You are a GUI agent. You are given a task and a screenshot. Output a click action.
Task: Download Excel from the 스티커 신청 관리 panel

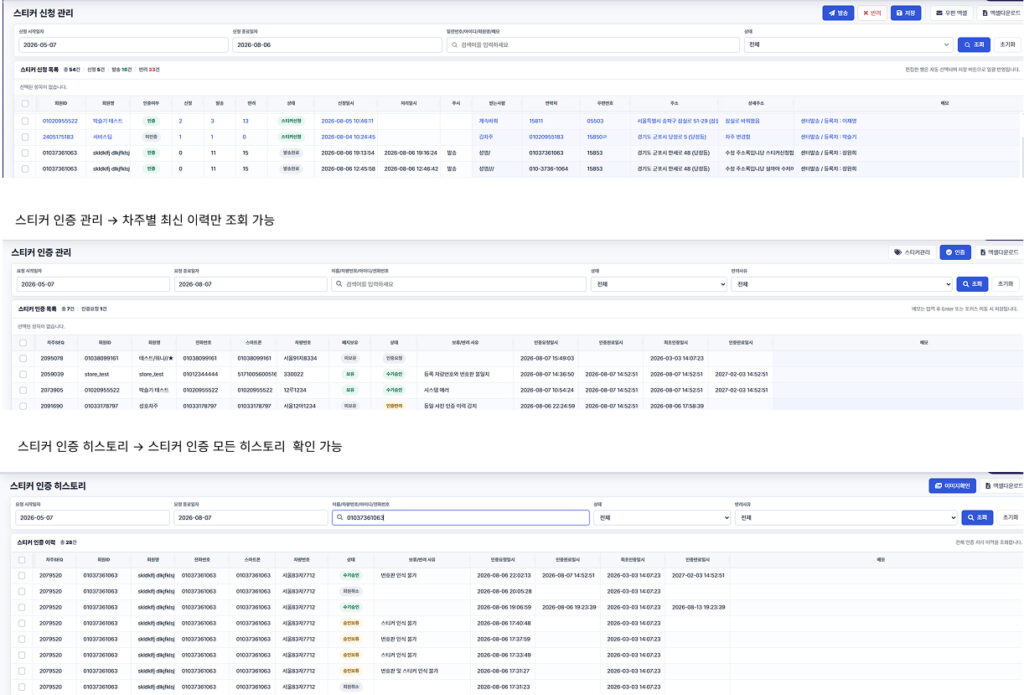(1000, 13)
